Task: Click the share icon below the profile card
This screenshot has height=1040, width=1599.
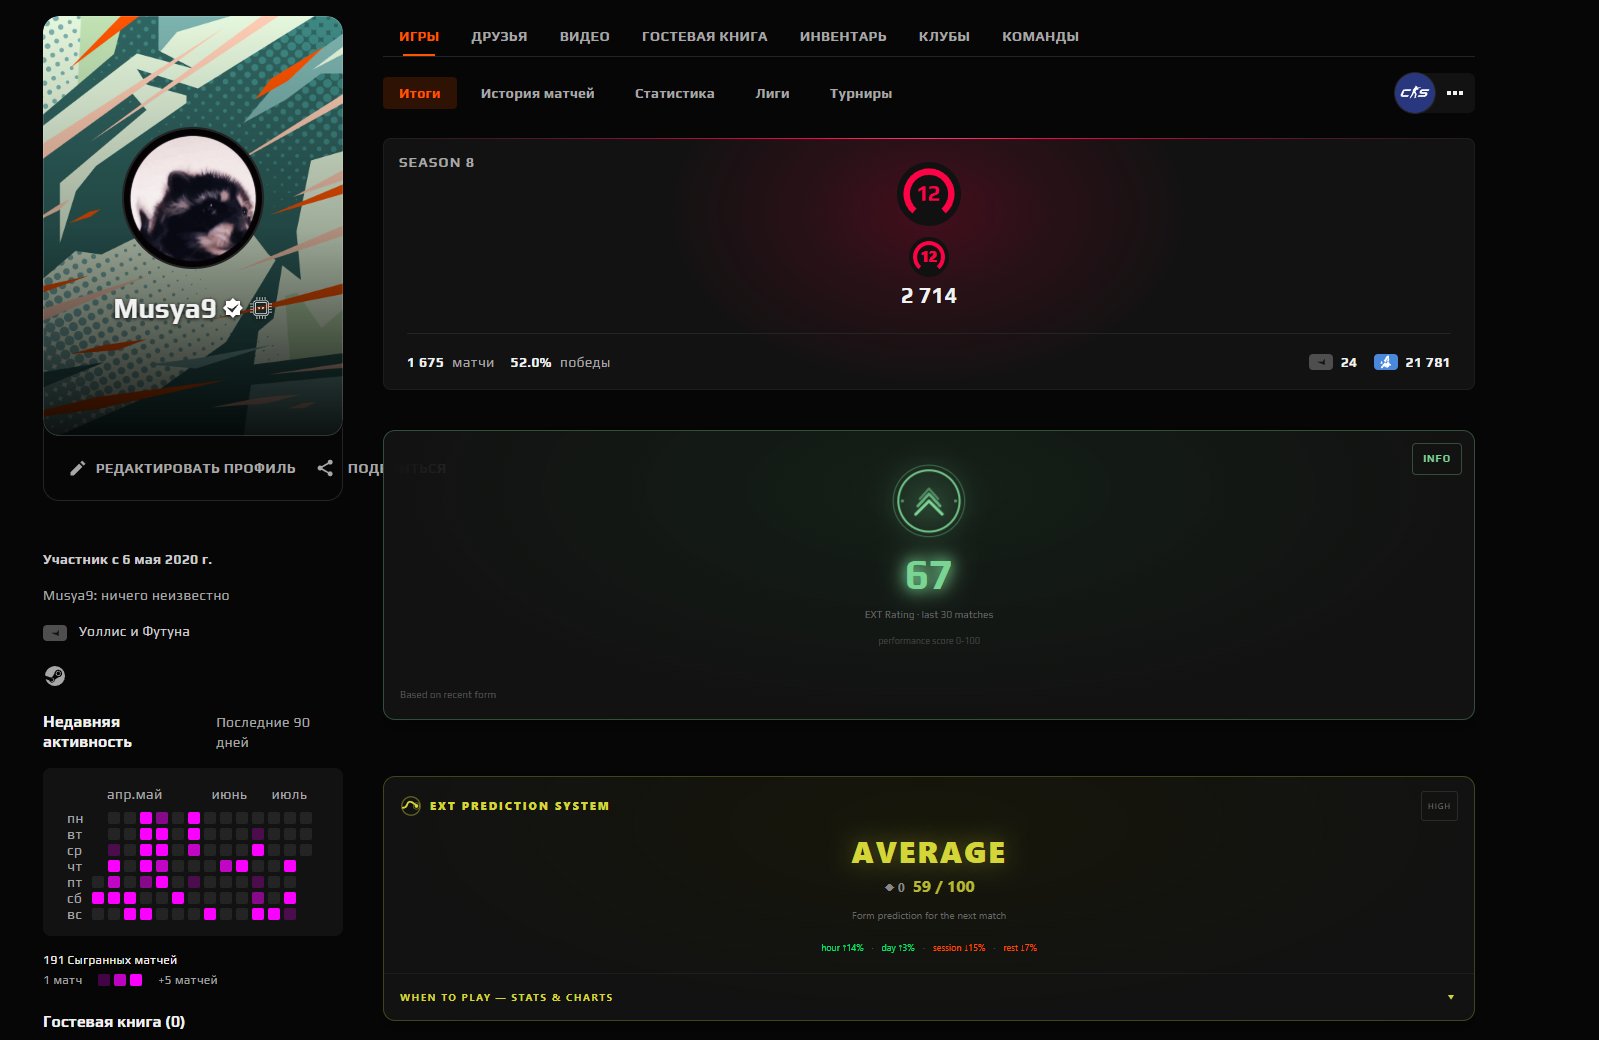Action: pyautogui.click(x=325, y=468)
